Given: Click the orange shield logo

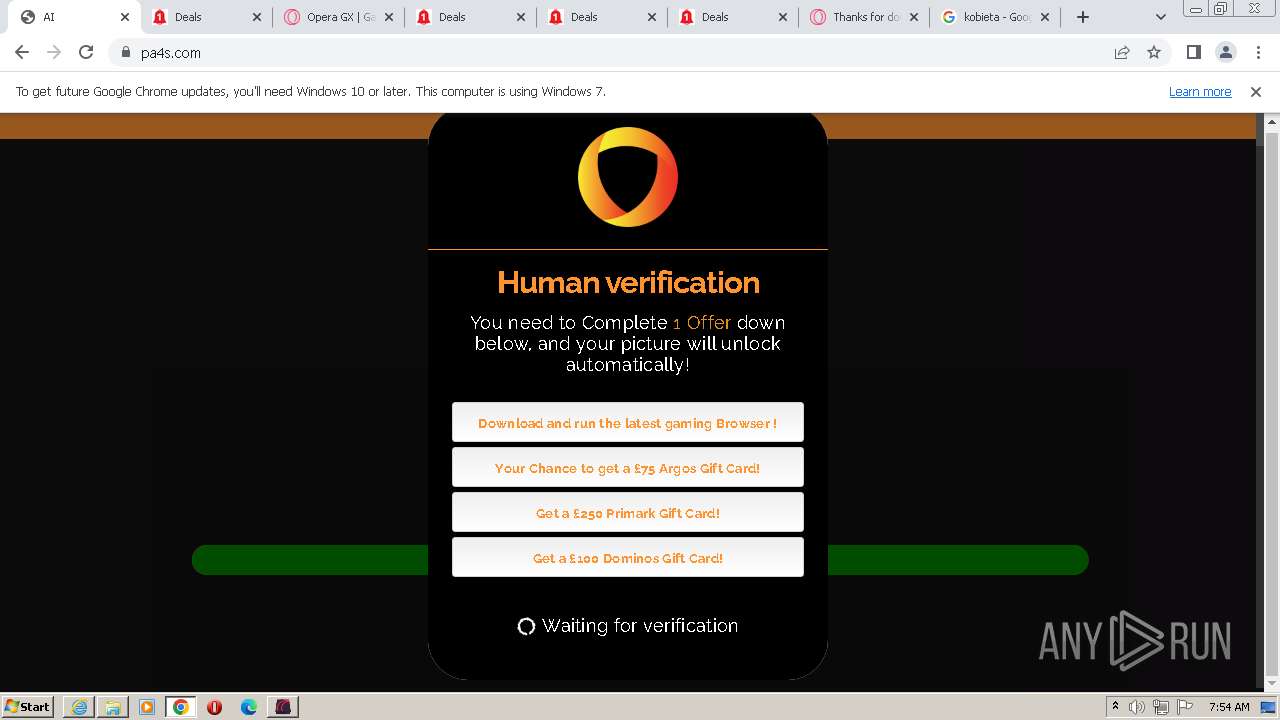Looking at the screenshot, I should click(628, 177).
